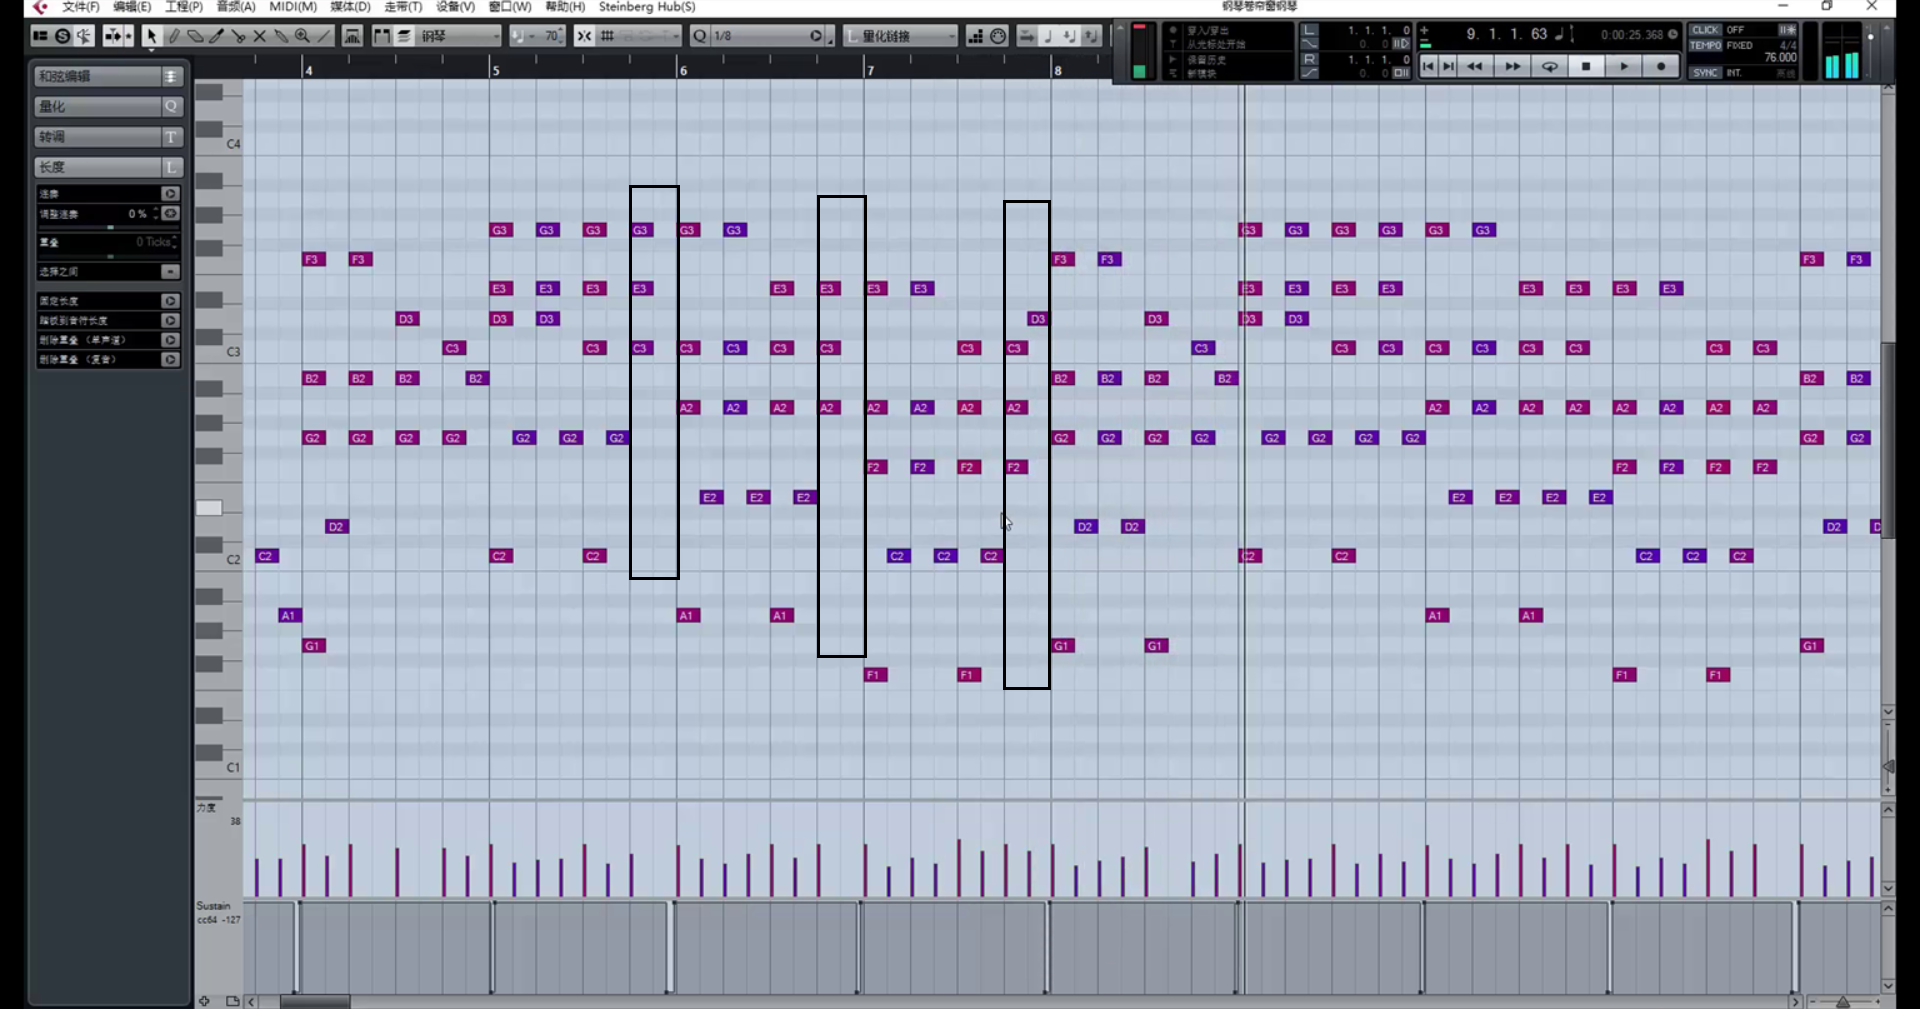
Task: Select the Erase tool
Action: (x=195, y=36)
